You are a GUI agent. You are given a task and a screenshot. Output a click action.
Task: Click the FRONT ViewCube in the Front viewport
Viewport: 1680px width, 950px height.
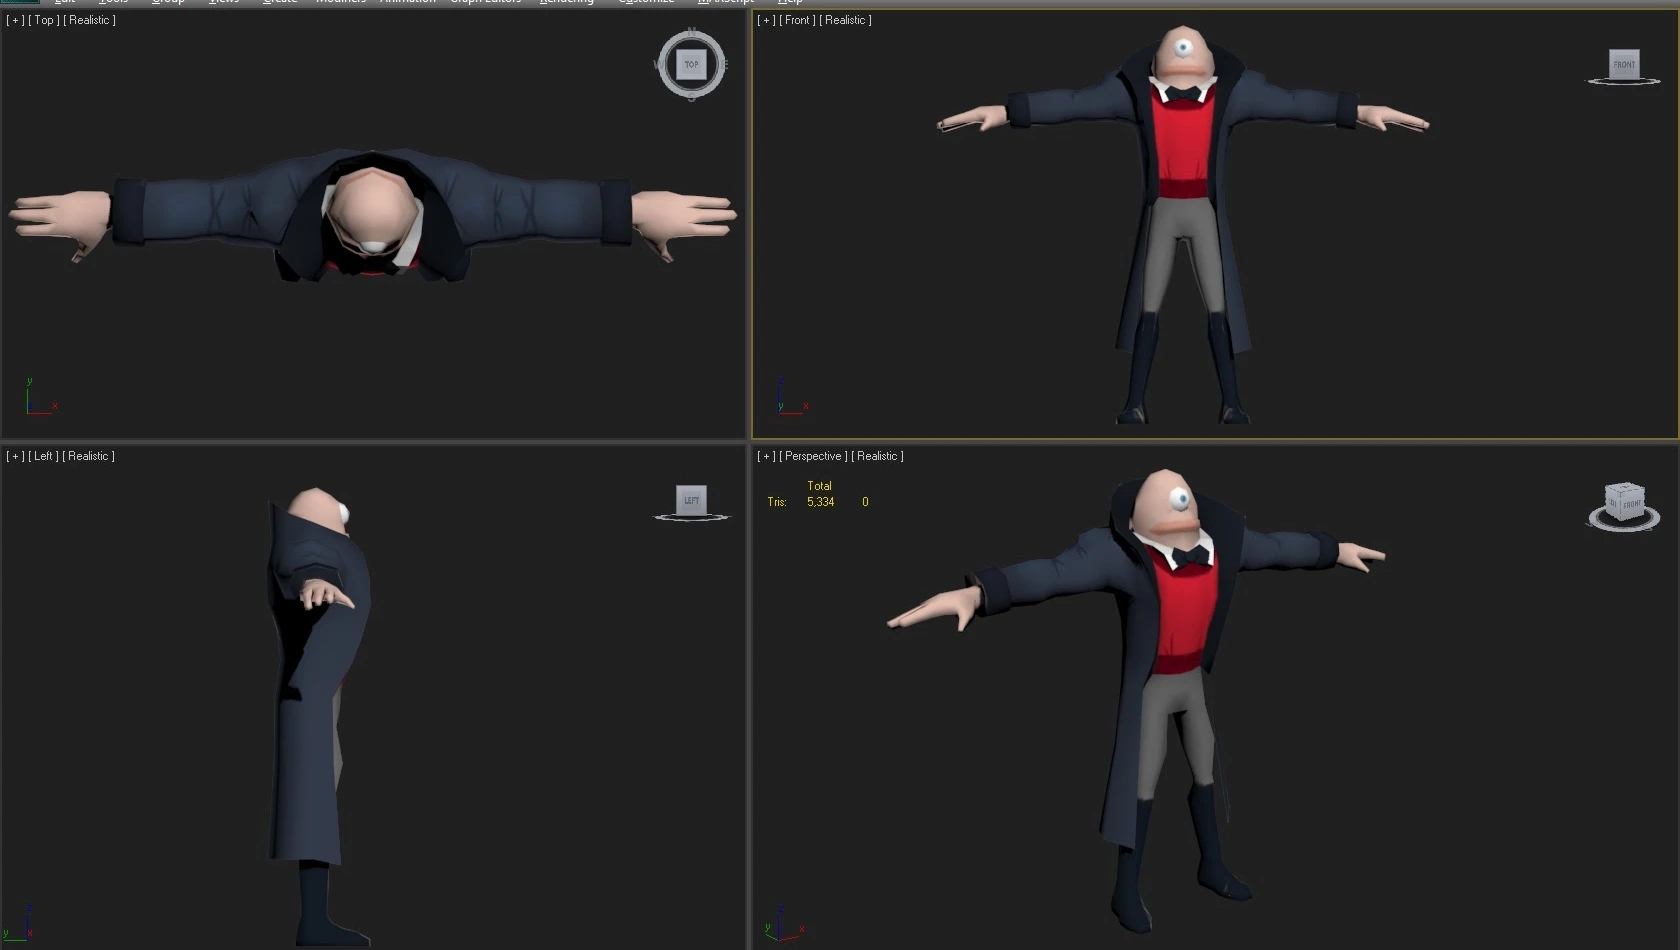[x=1624, y=65]
